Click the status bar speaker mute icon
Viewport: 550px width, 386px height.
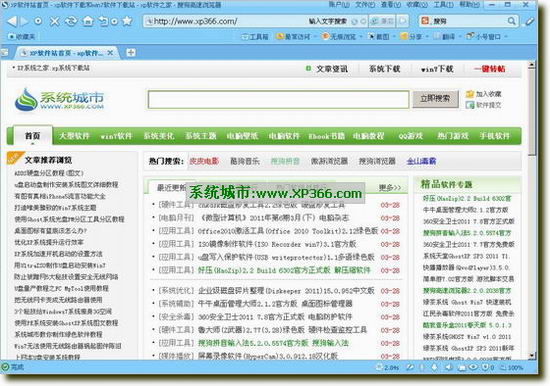[x=449, y=367]
